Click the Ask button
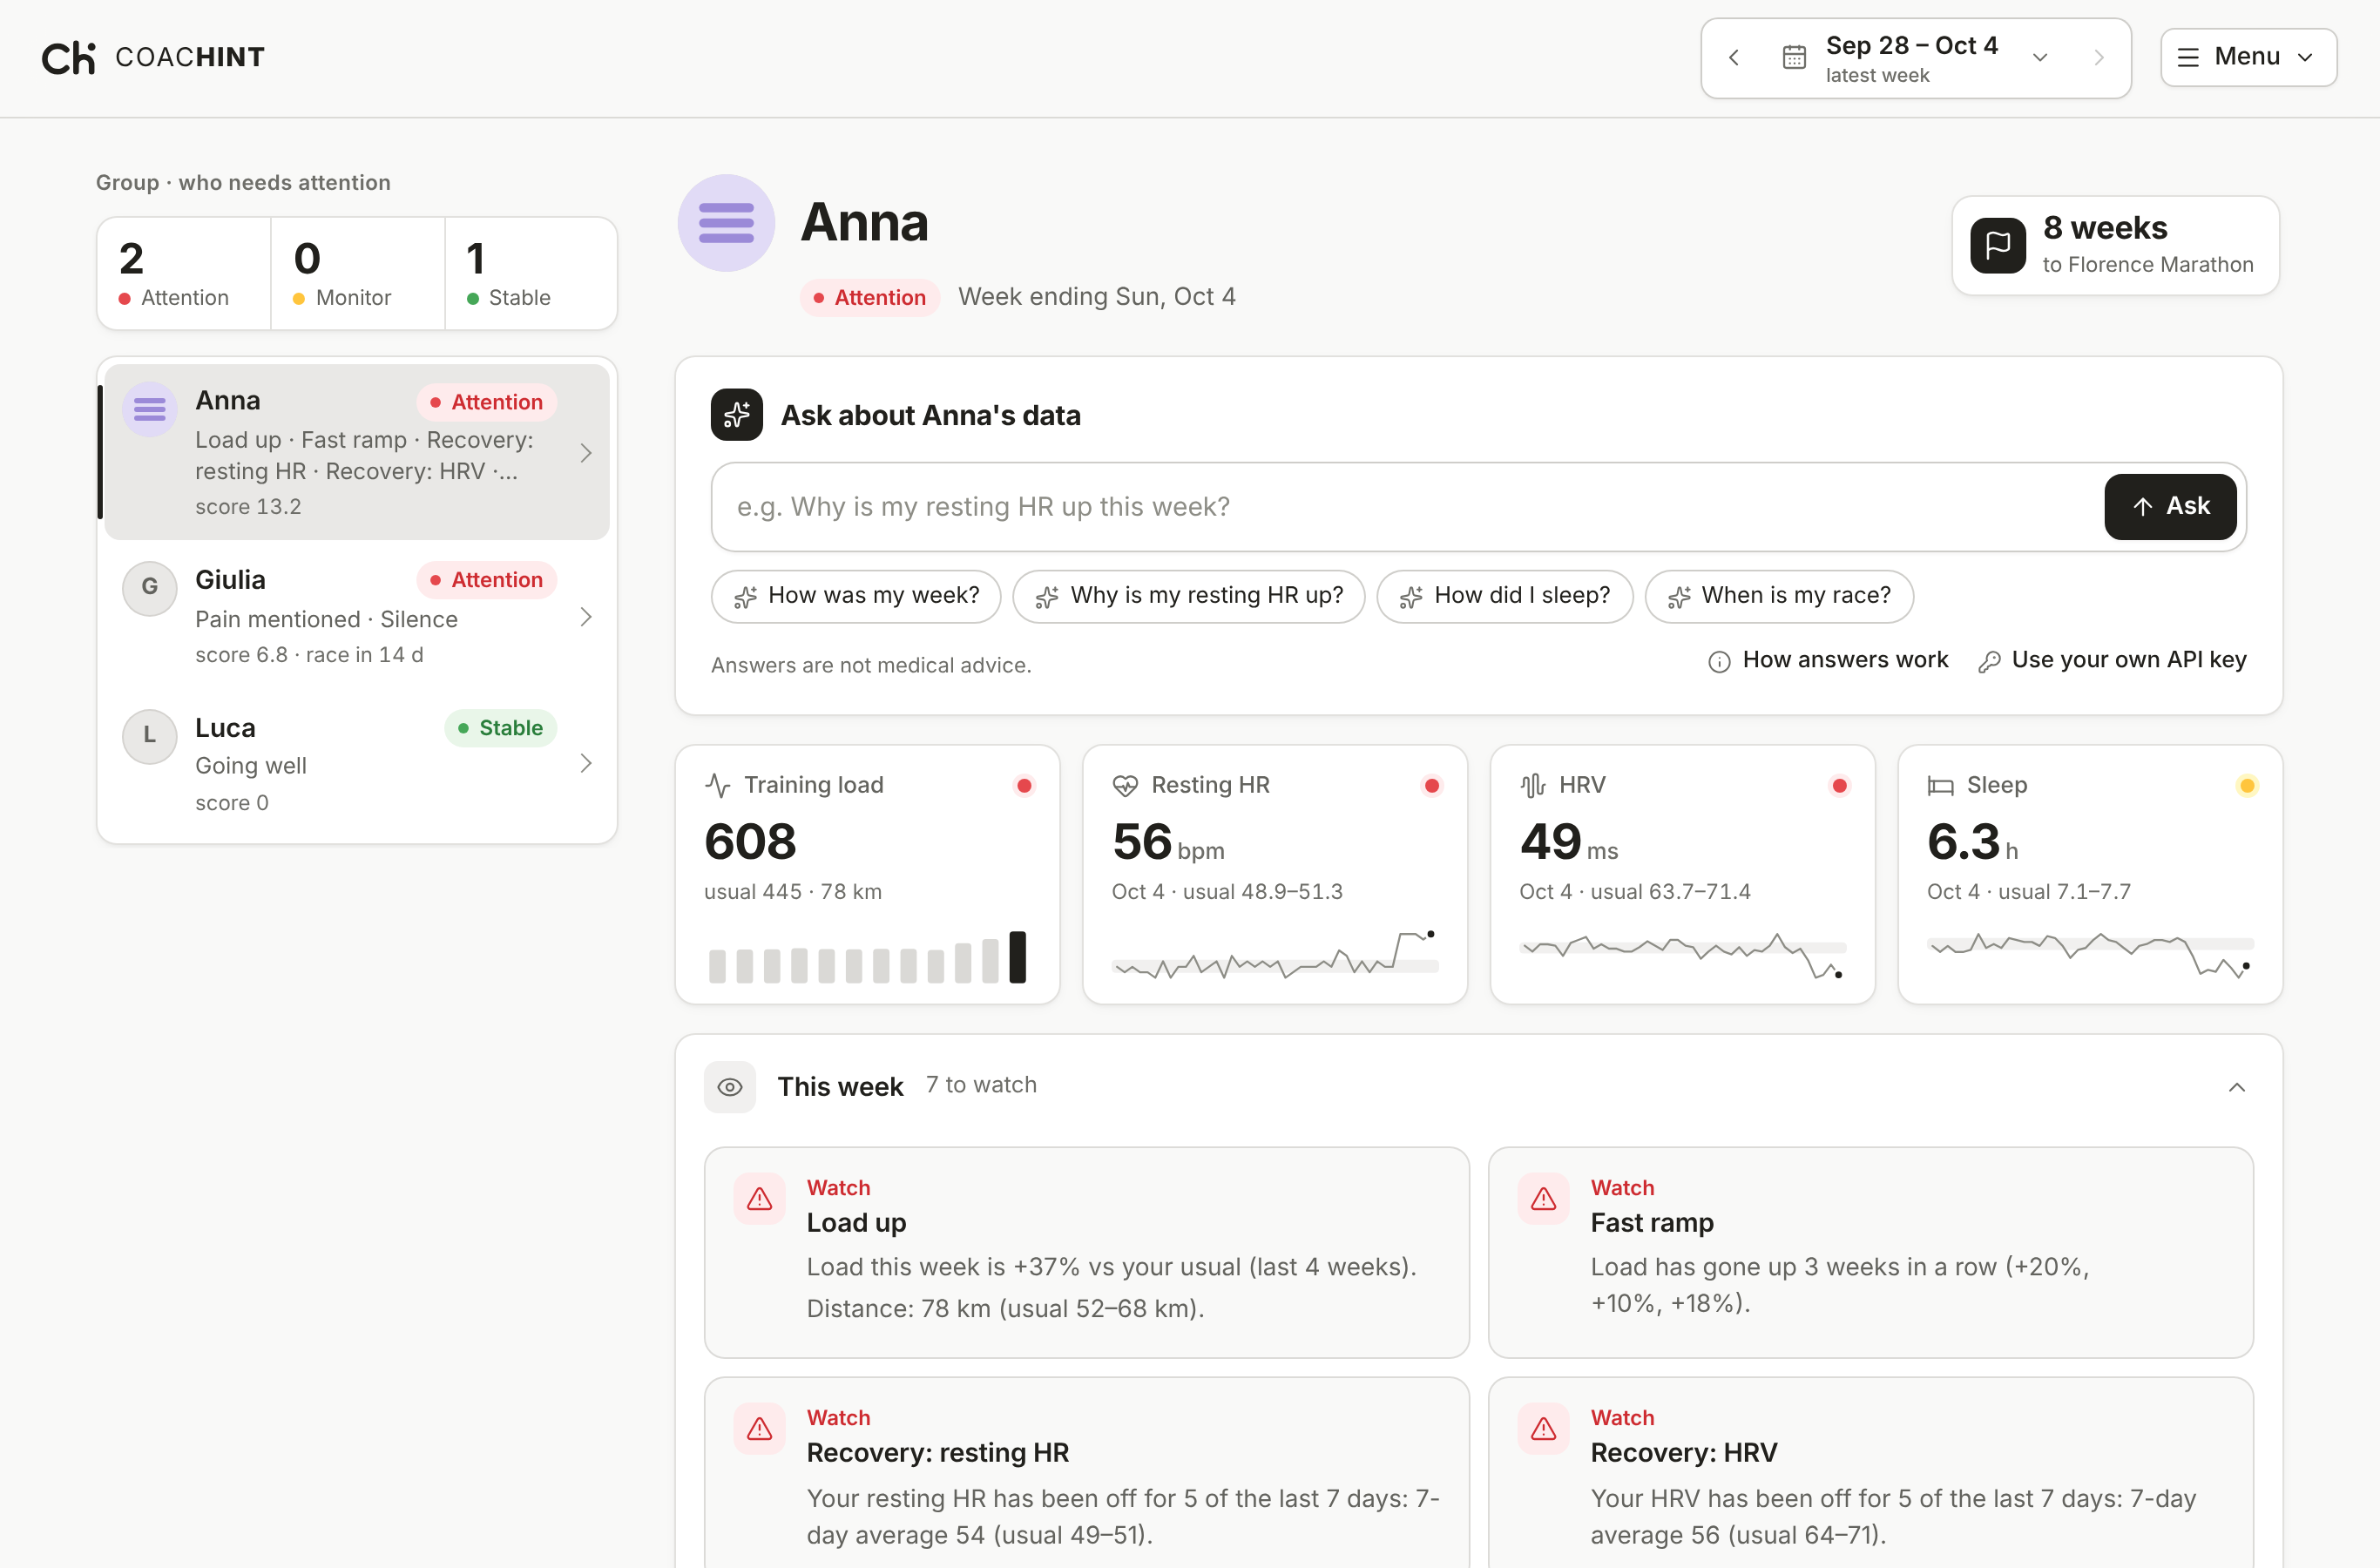 point(2170,506)
